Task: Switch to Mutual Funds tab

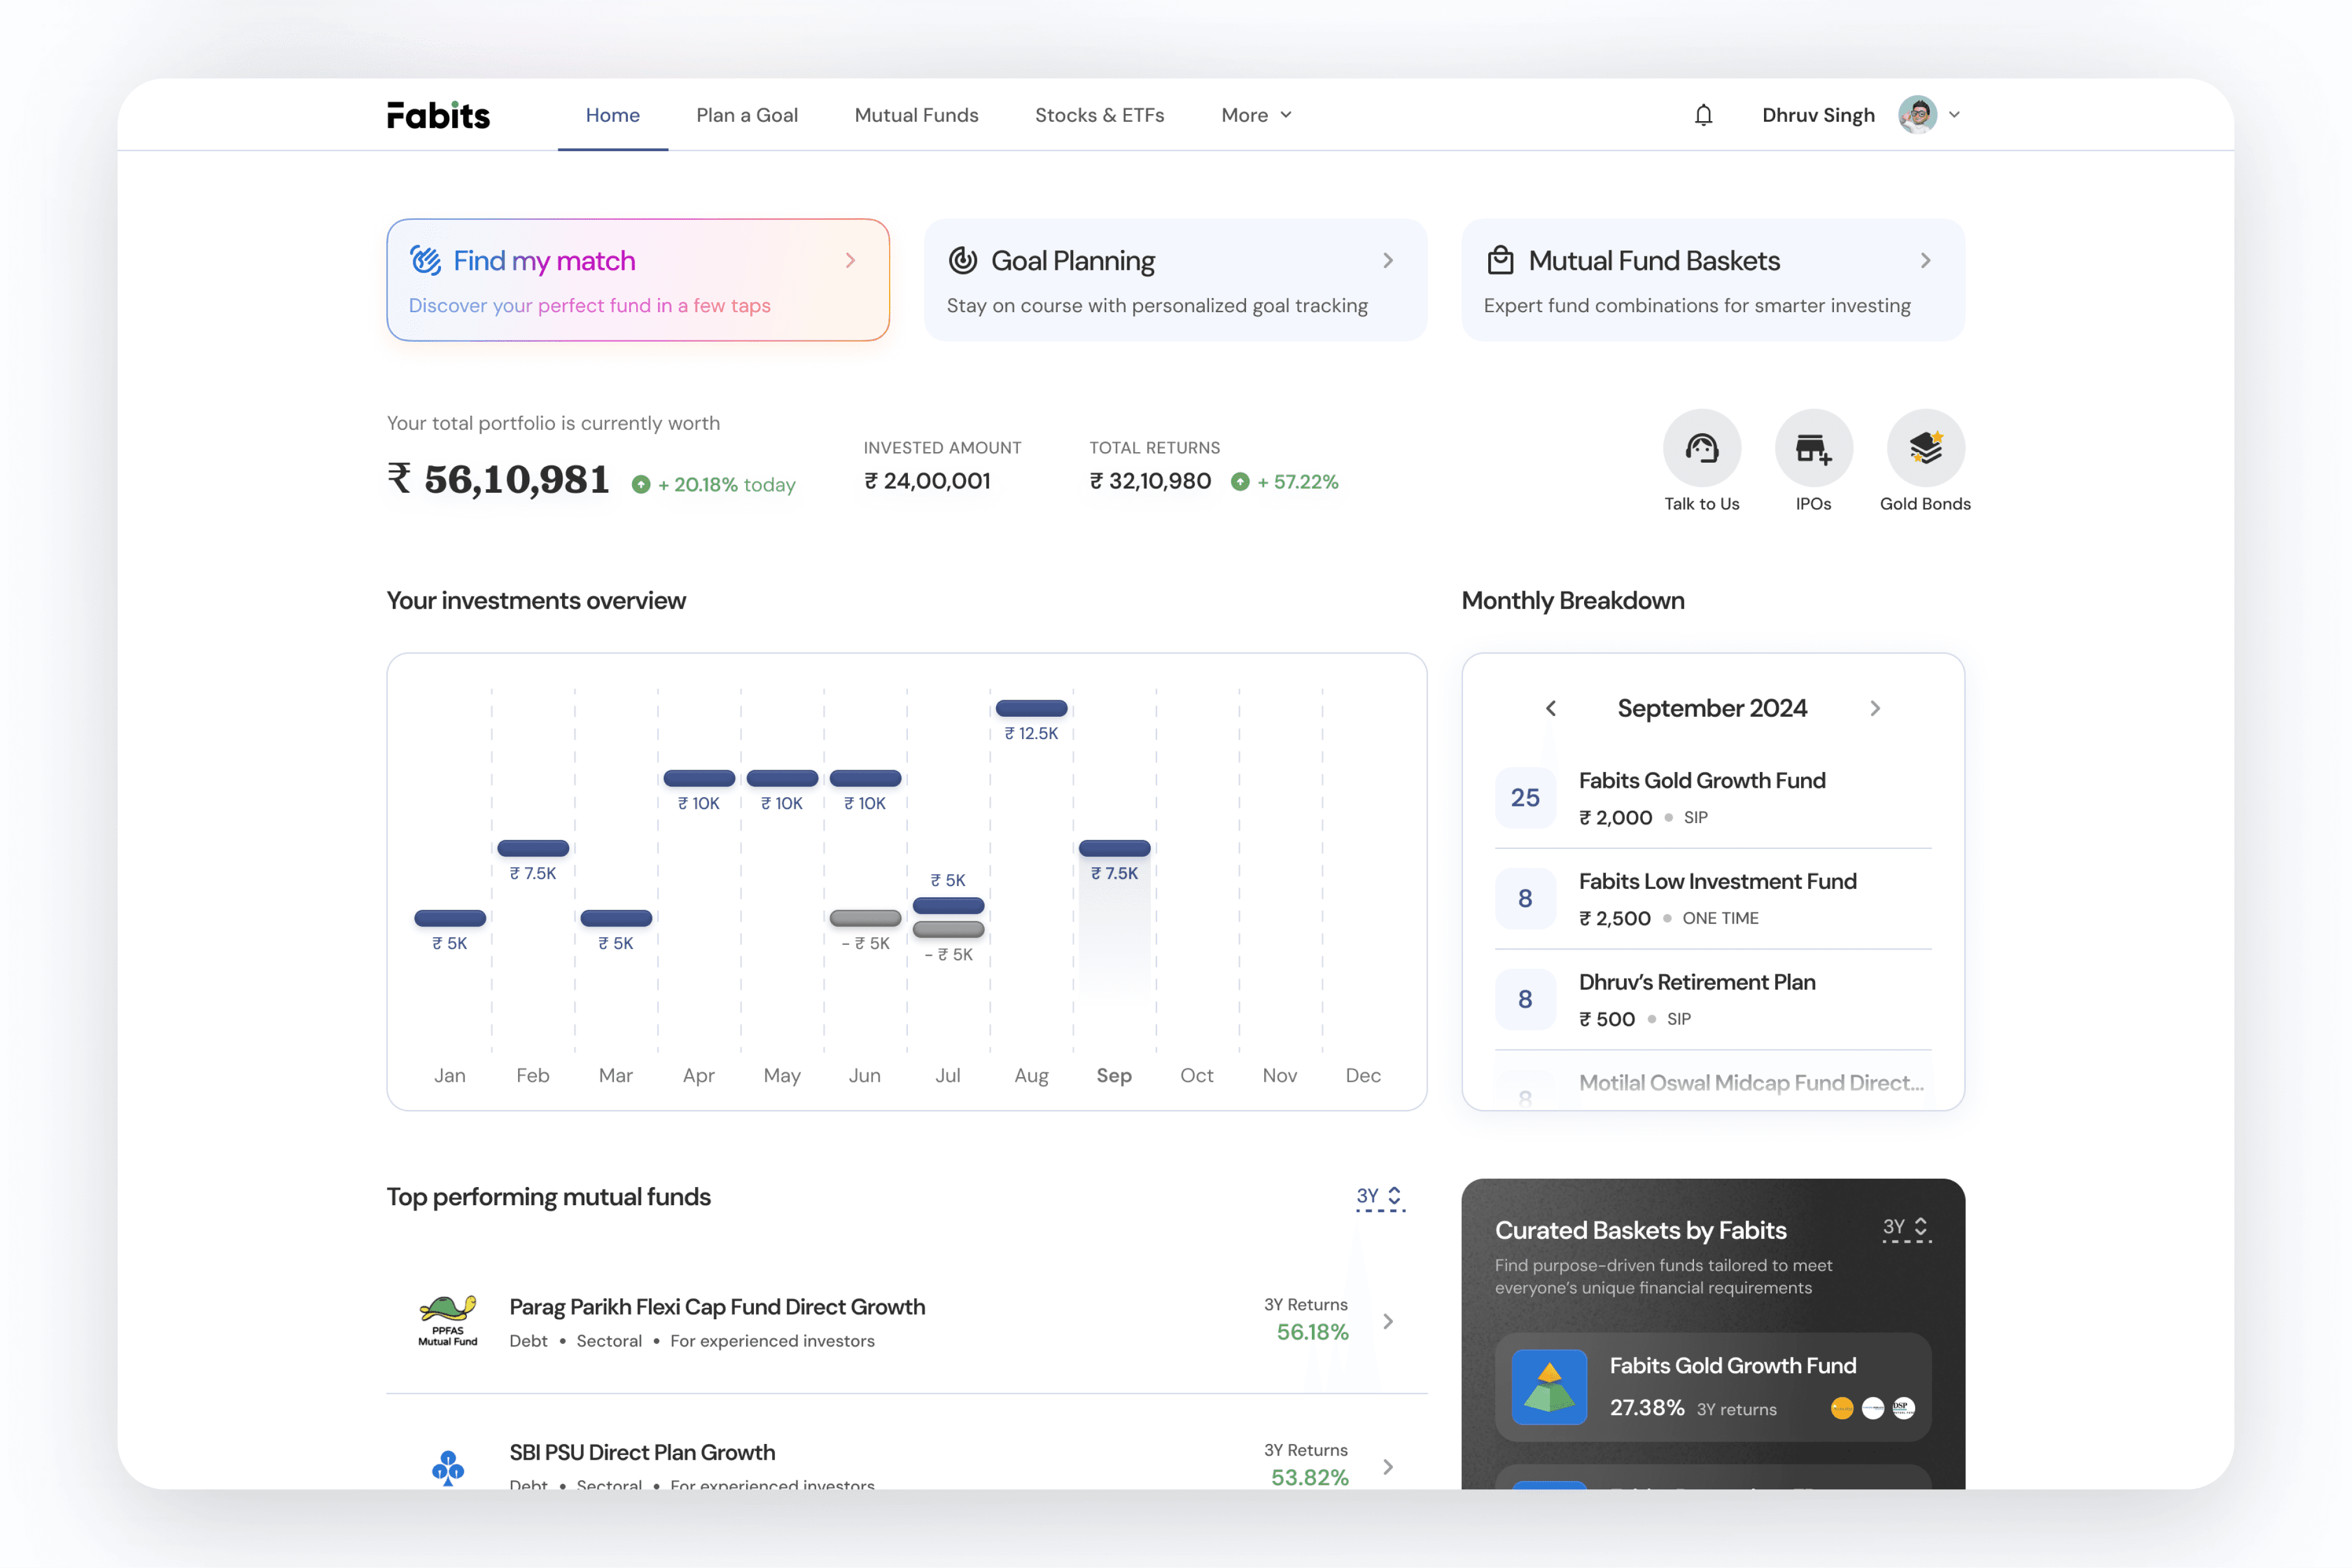Action: [916, 115]
